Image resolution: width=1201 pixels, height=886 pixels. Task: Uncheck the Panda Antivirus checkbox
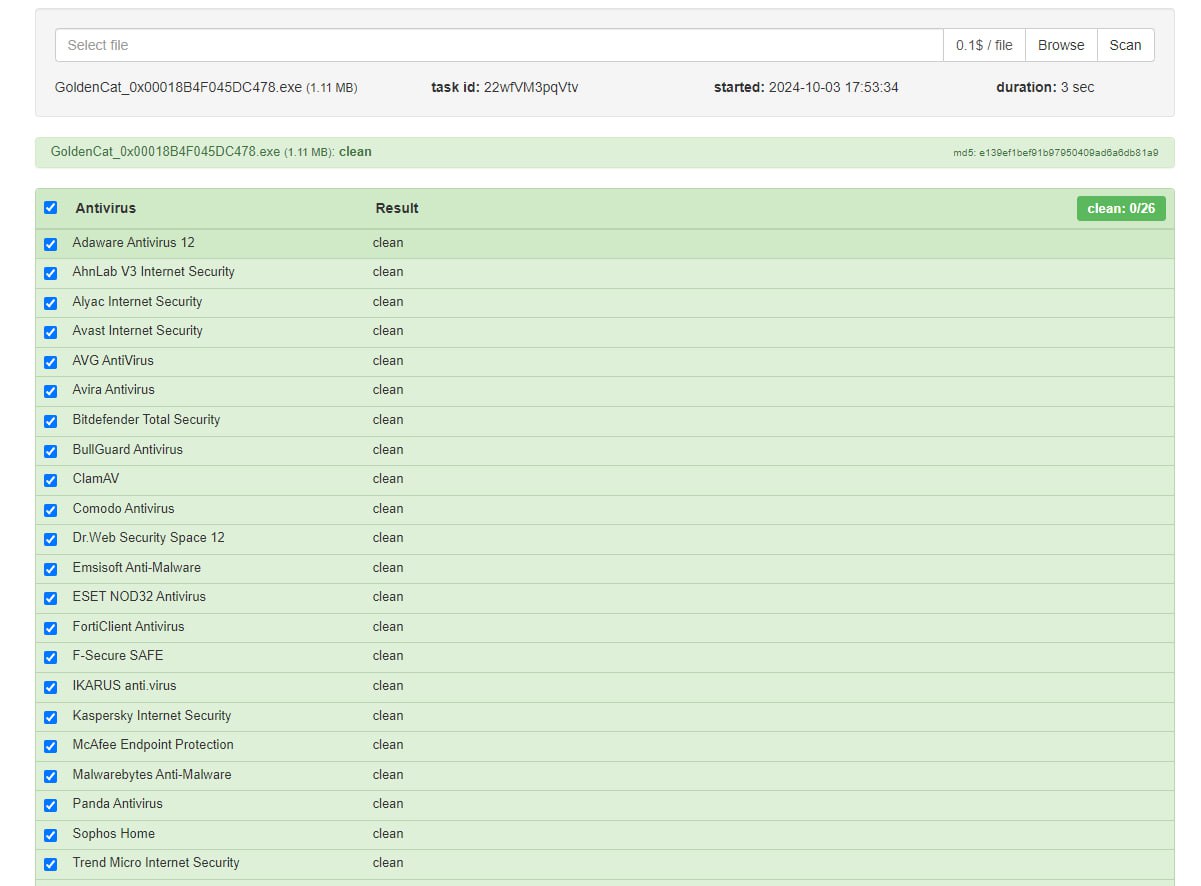point(51,805)
